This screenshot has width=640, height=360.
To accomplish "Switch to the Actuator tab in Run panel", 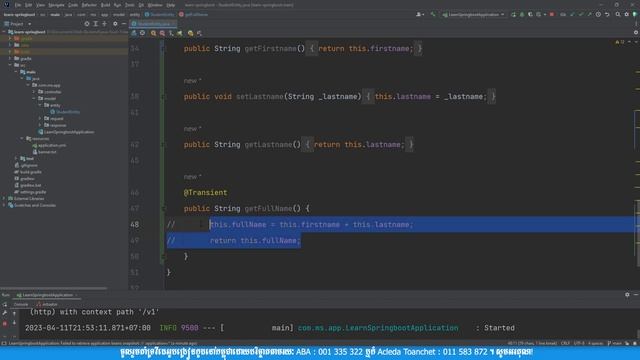I will point(47,304).
